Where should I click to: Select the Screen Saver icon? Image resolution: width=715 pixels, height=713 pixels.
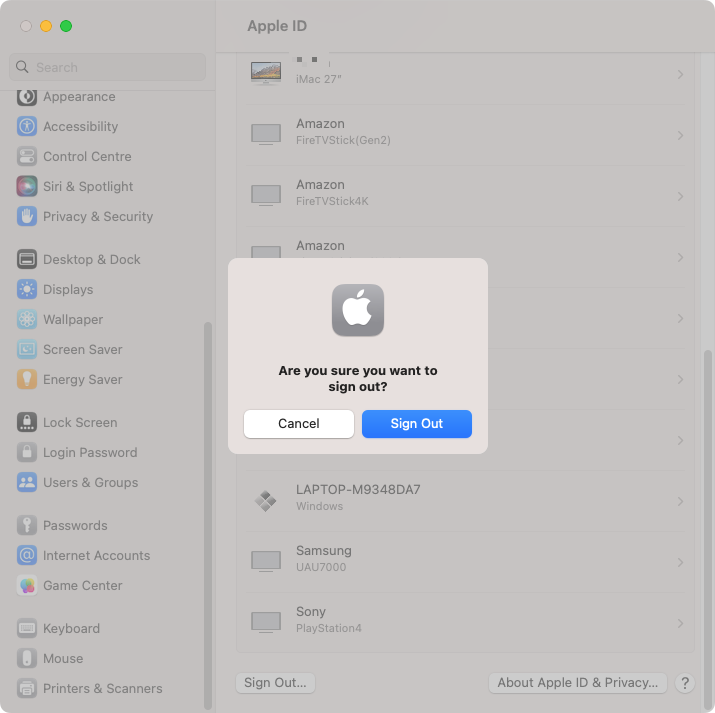tap(27, 350)
